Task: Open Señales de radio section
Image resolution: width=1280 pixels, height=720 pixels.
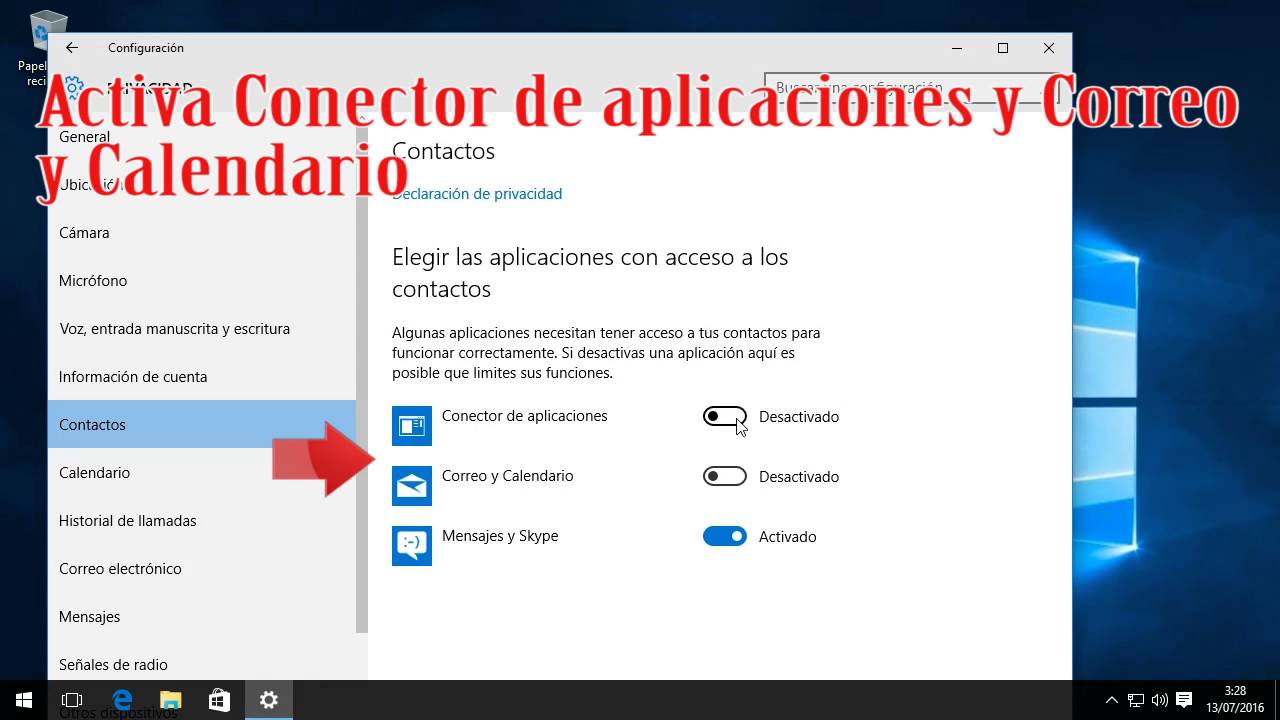Action: click(201, 665)
